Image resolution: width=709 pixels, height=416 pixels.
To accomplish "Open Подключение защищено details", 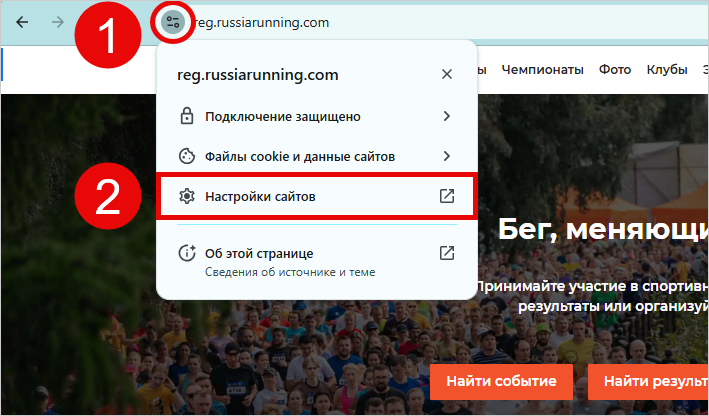I will [317, 116].
